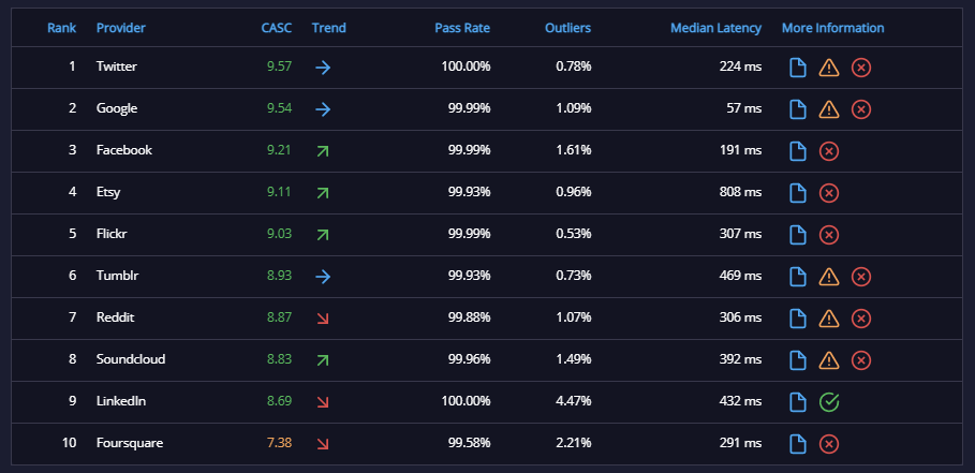This screenshot has width=977, height=474.
Task: Click the red X circle in Tumblr row
Action: point(861,276)
